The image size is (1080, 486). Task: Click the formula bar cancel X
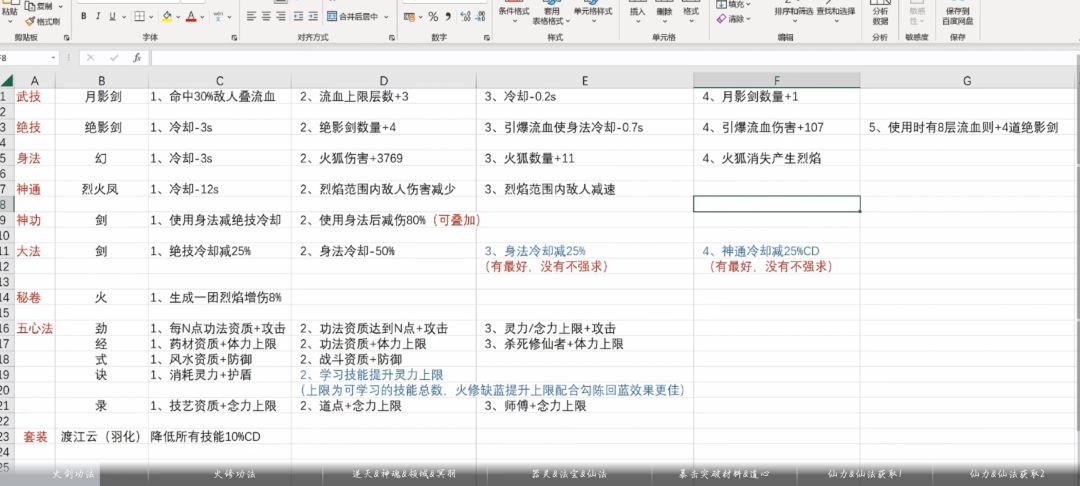[91, 58]
